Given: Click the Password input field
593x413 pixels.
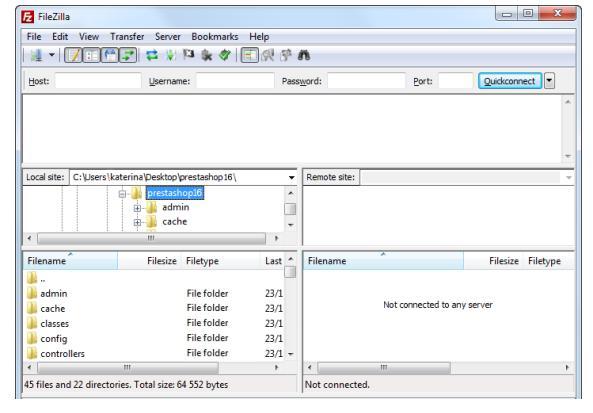Looking at the screenshot, I should tap(366, 81).
